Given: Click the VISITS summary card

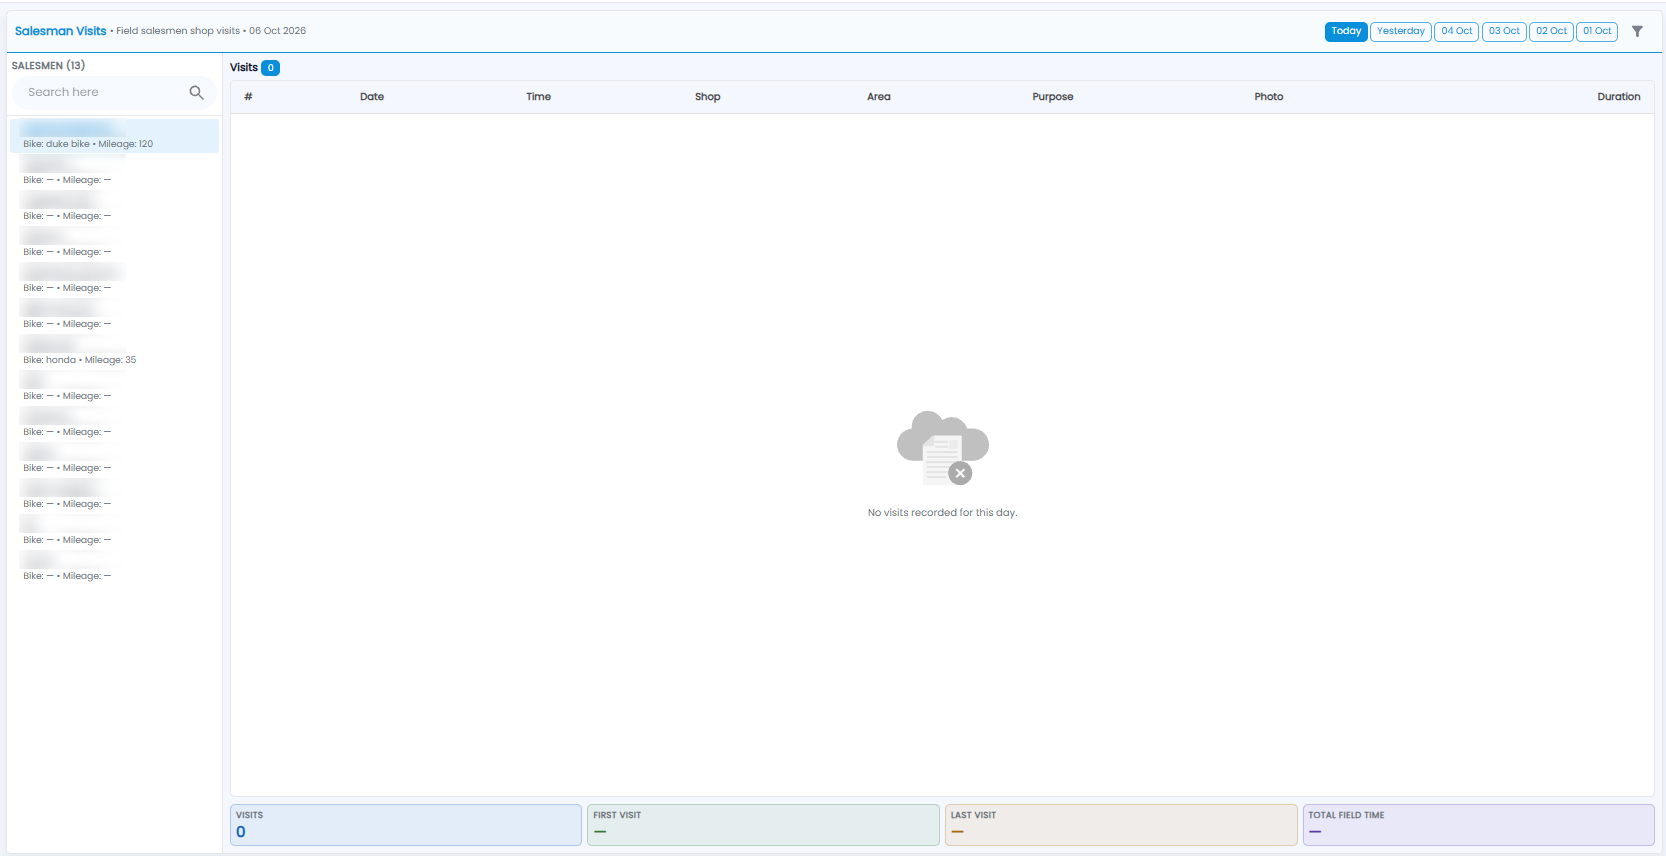Looking at the screenshot, I should (x=406, y=825).
